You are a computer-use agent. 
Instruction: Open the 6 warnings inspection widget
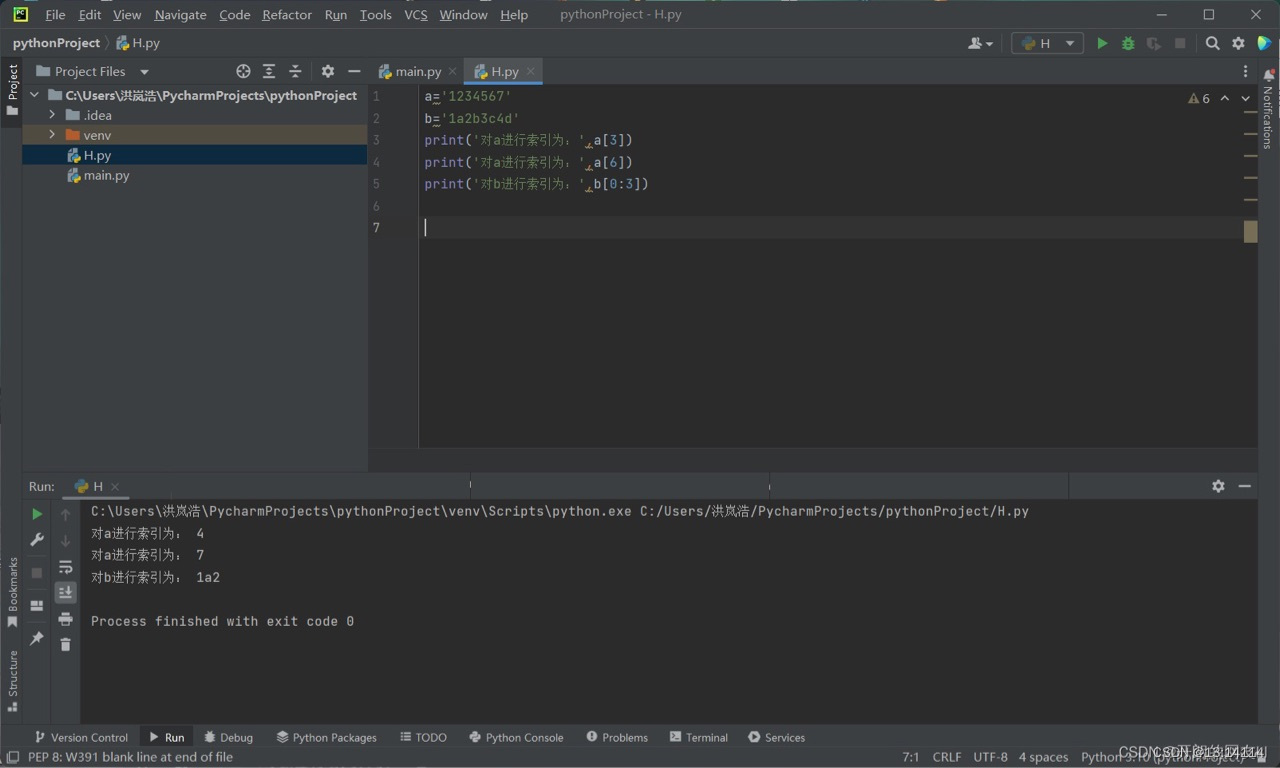pos(1199,98)
